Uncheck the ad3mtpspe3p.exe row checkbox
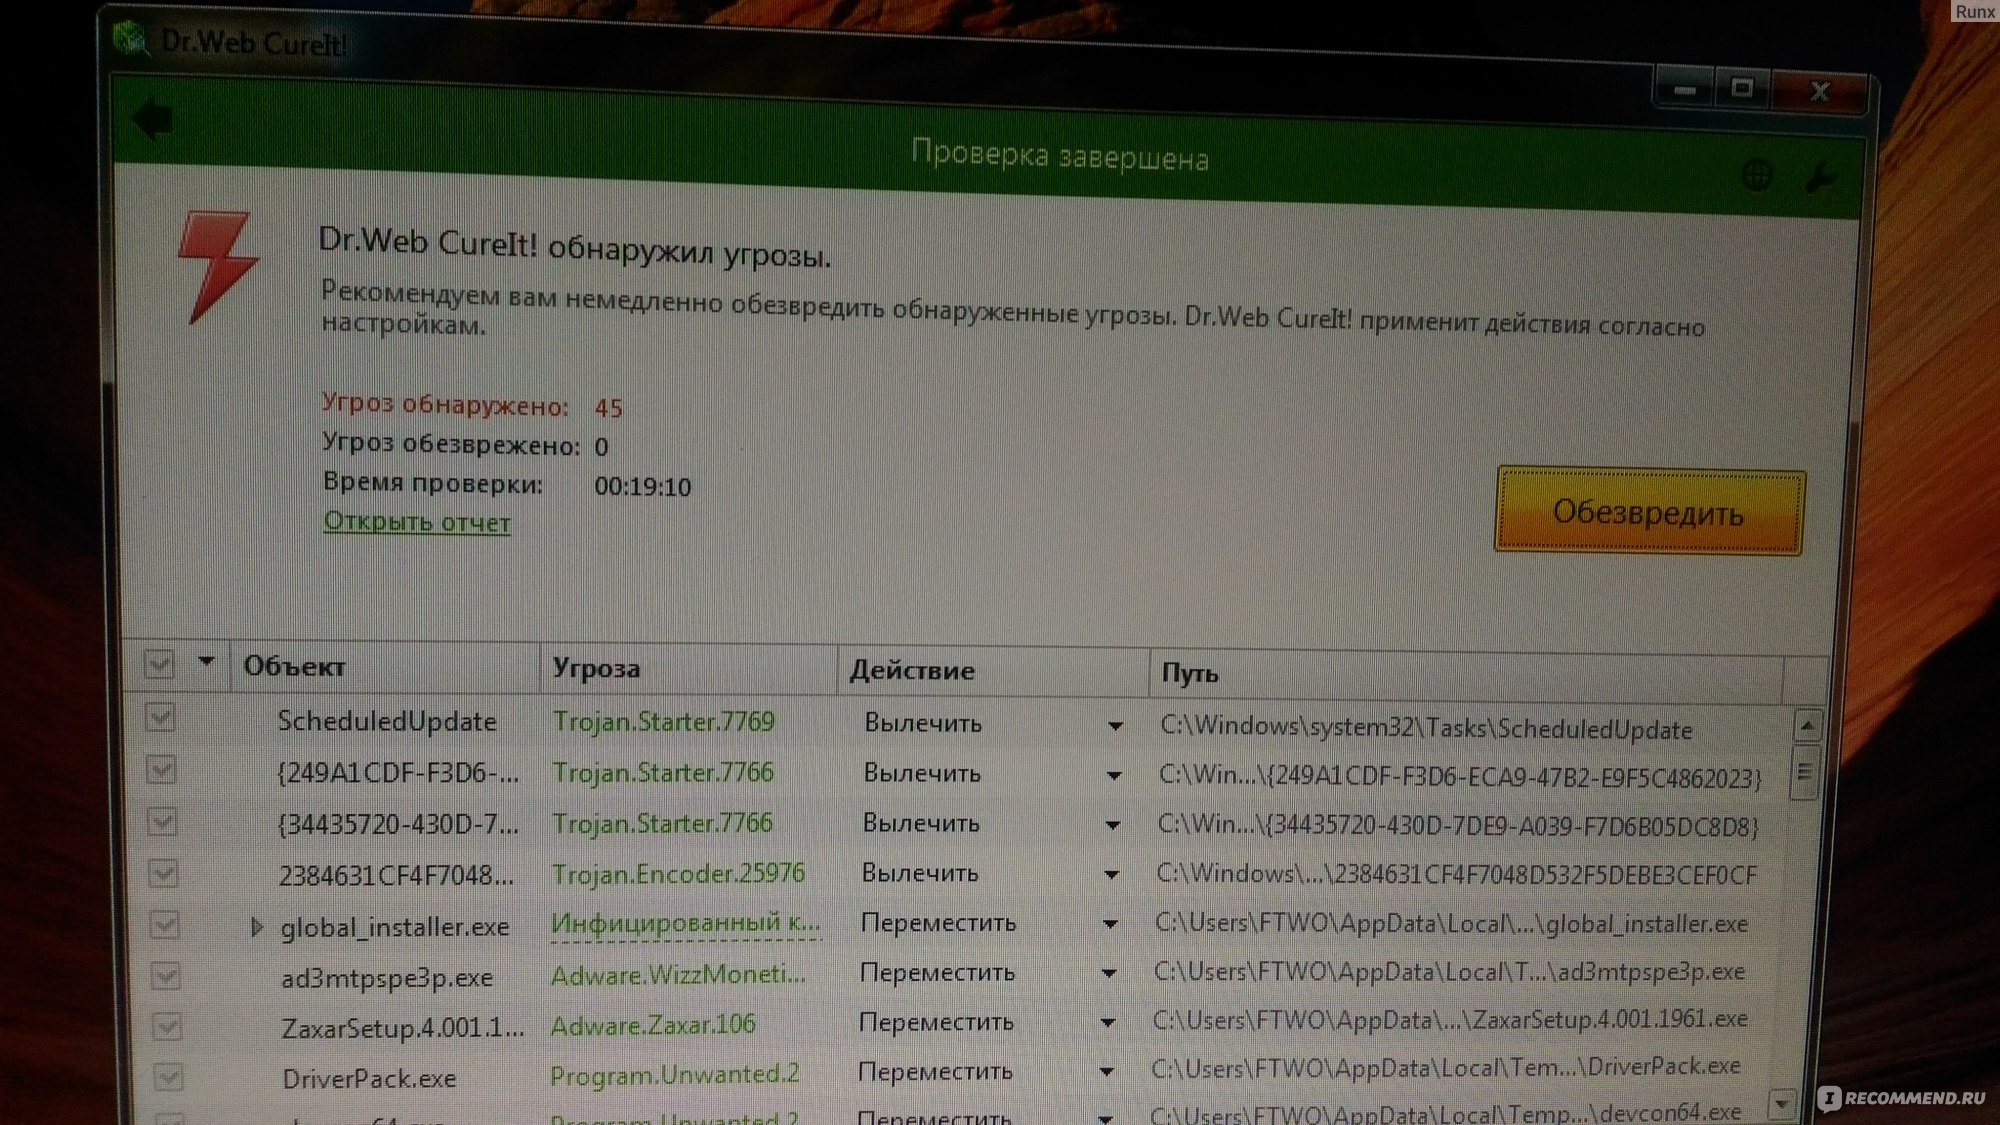This screenshot has width=2000, height=1125. [x=166, y=975]
